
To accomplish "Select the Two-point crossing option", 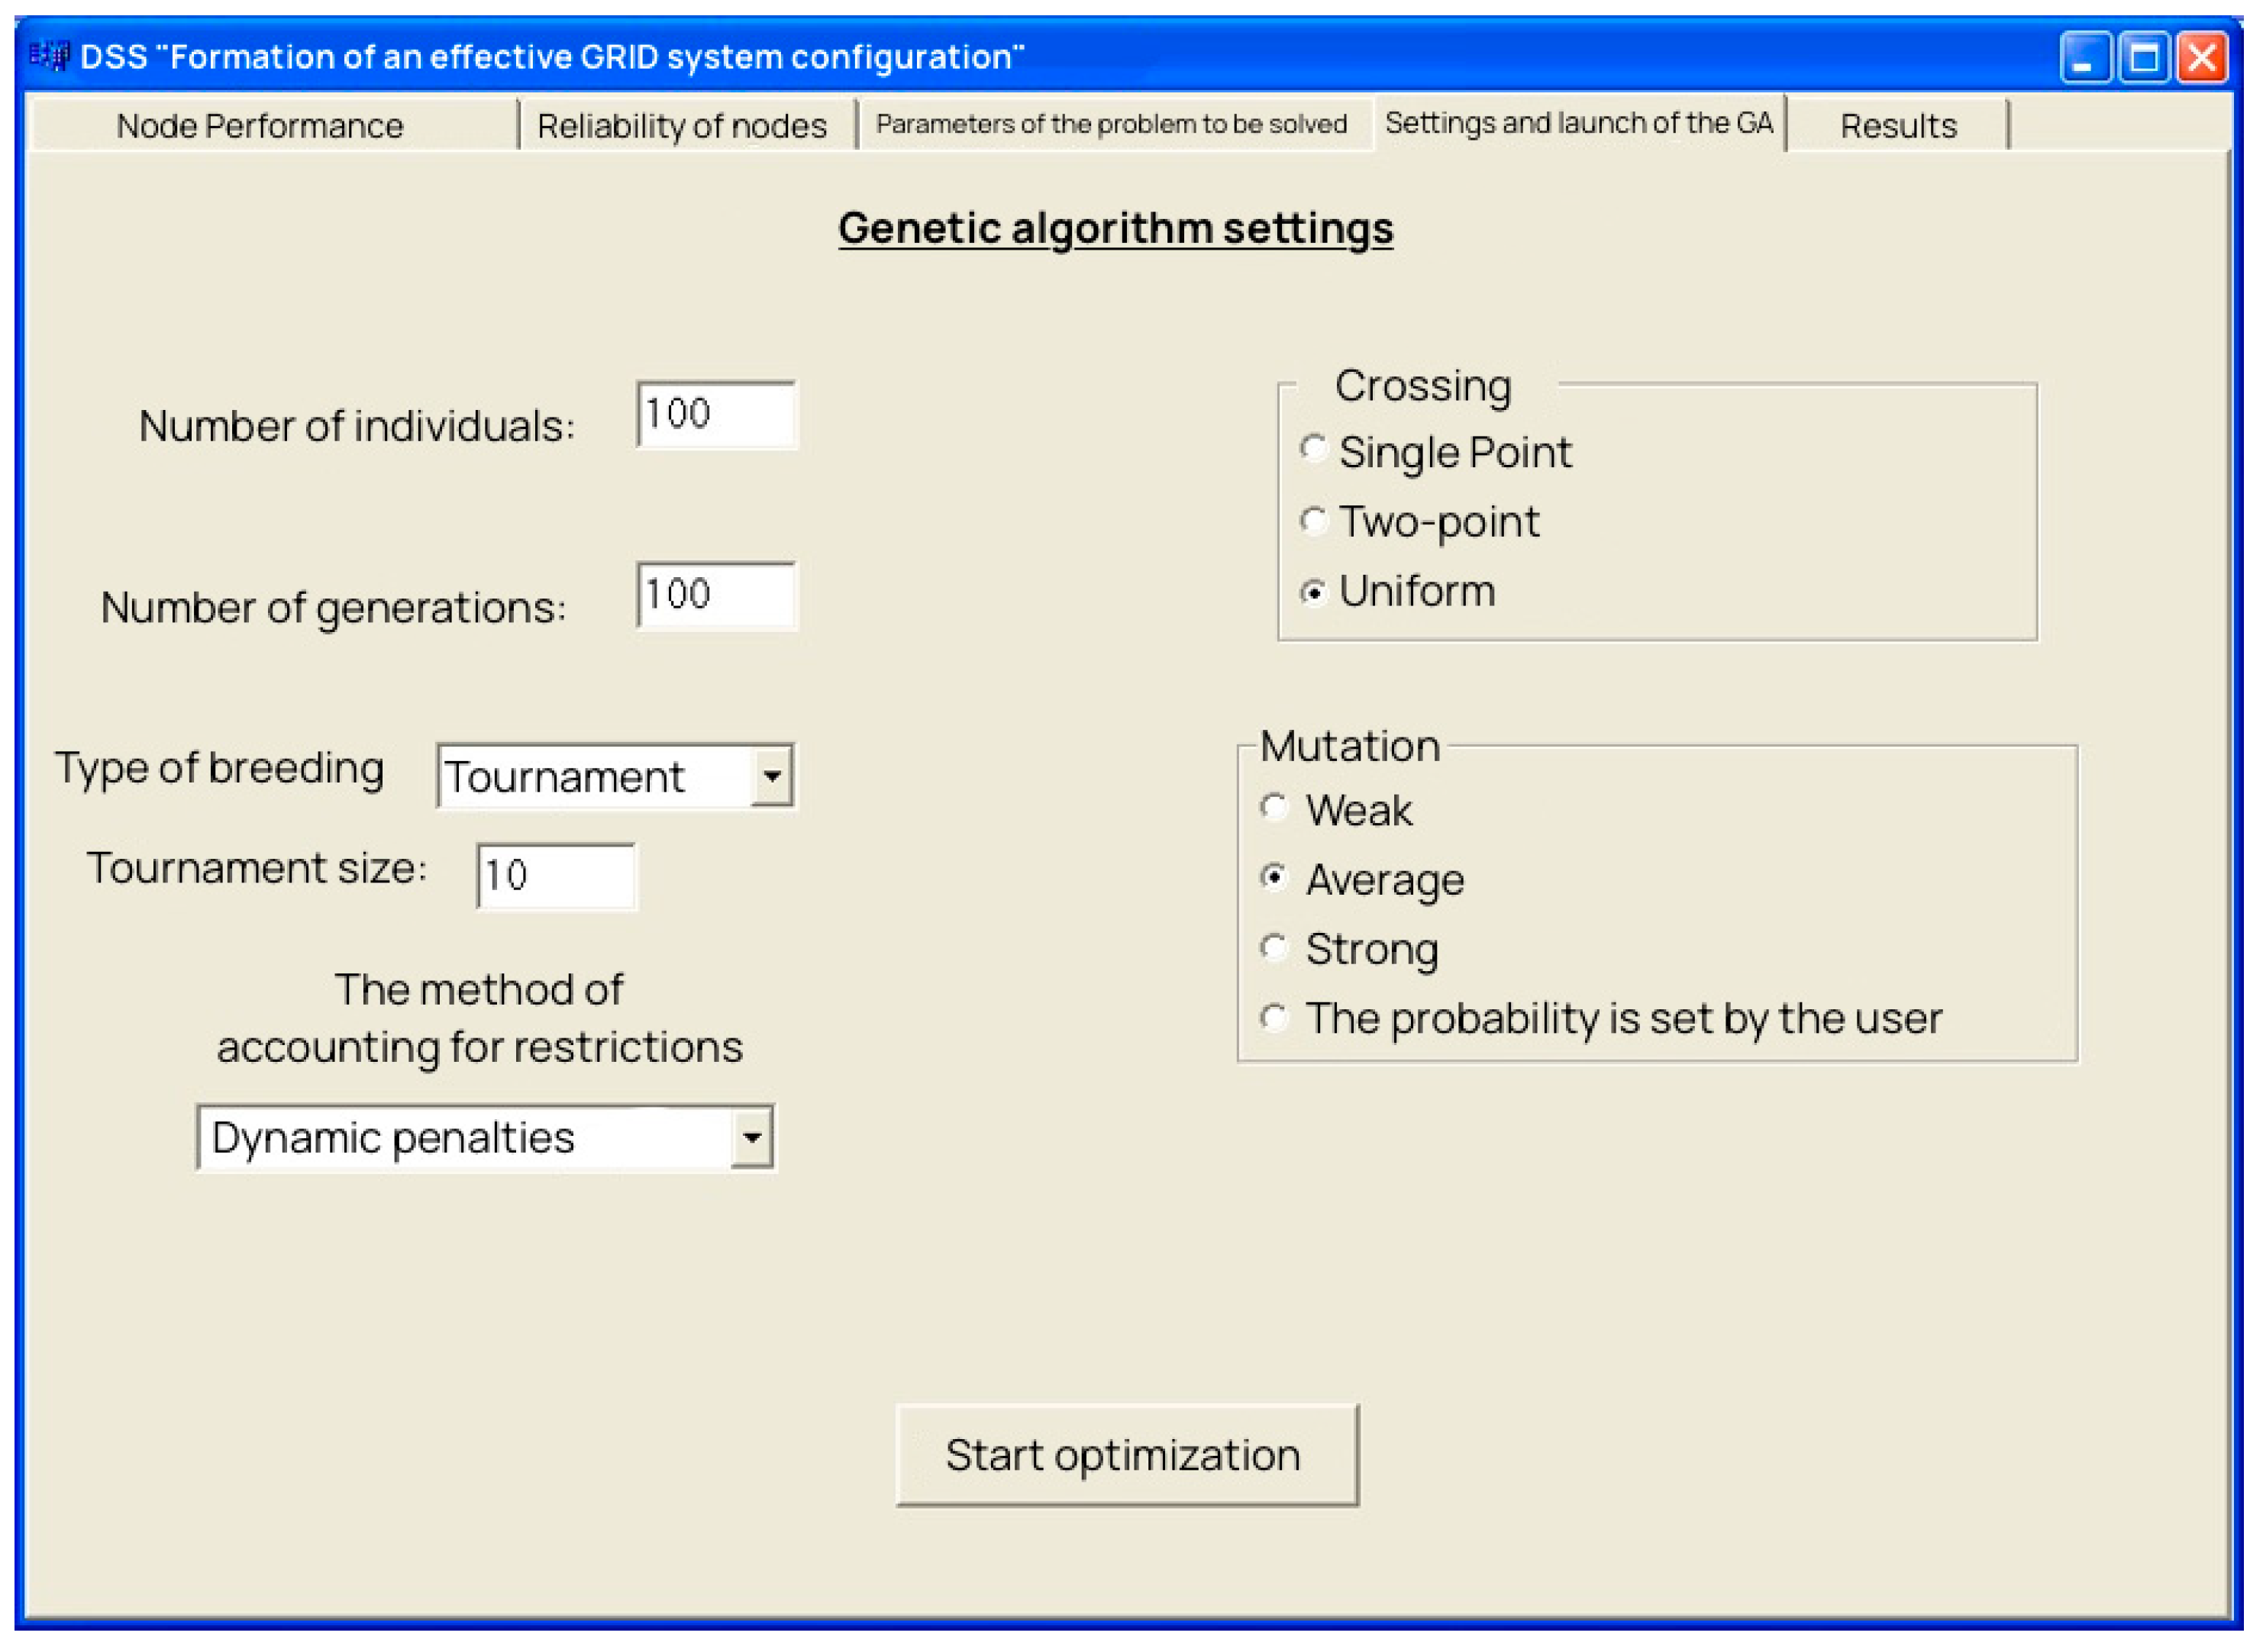I will point(1313,521).
